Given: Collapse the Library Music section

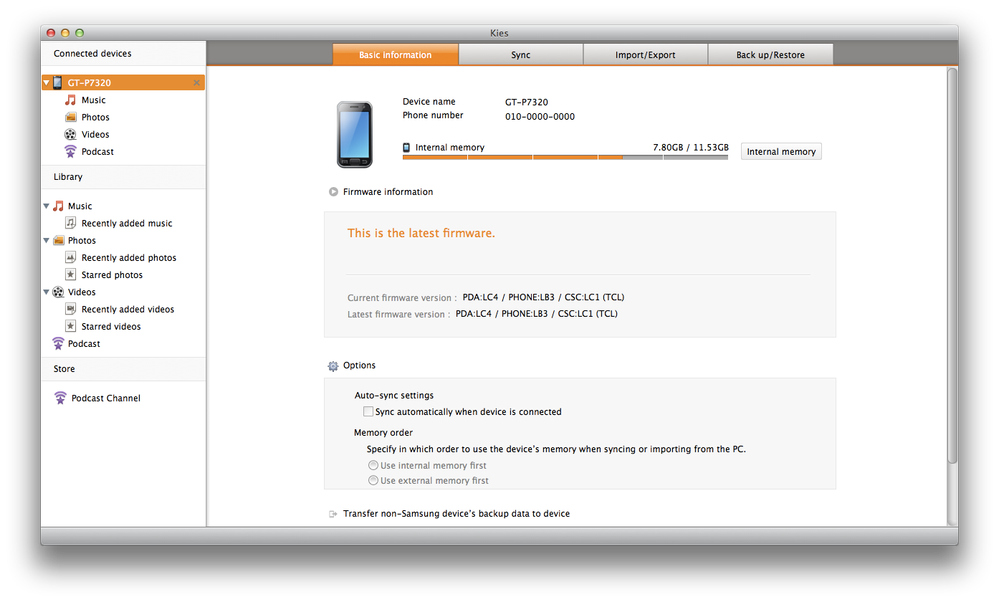Looking at the screenshot, I should coord(46,207).
